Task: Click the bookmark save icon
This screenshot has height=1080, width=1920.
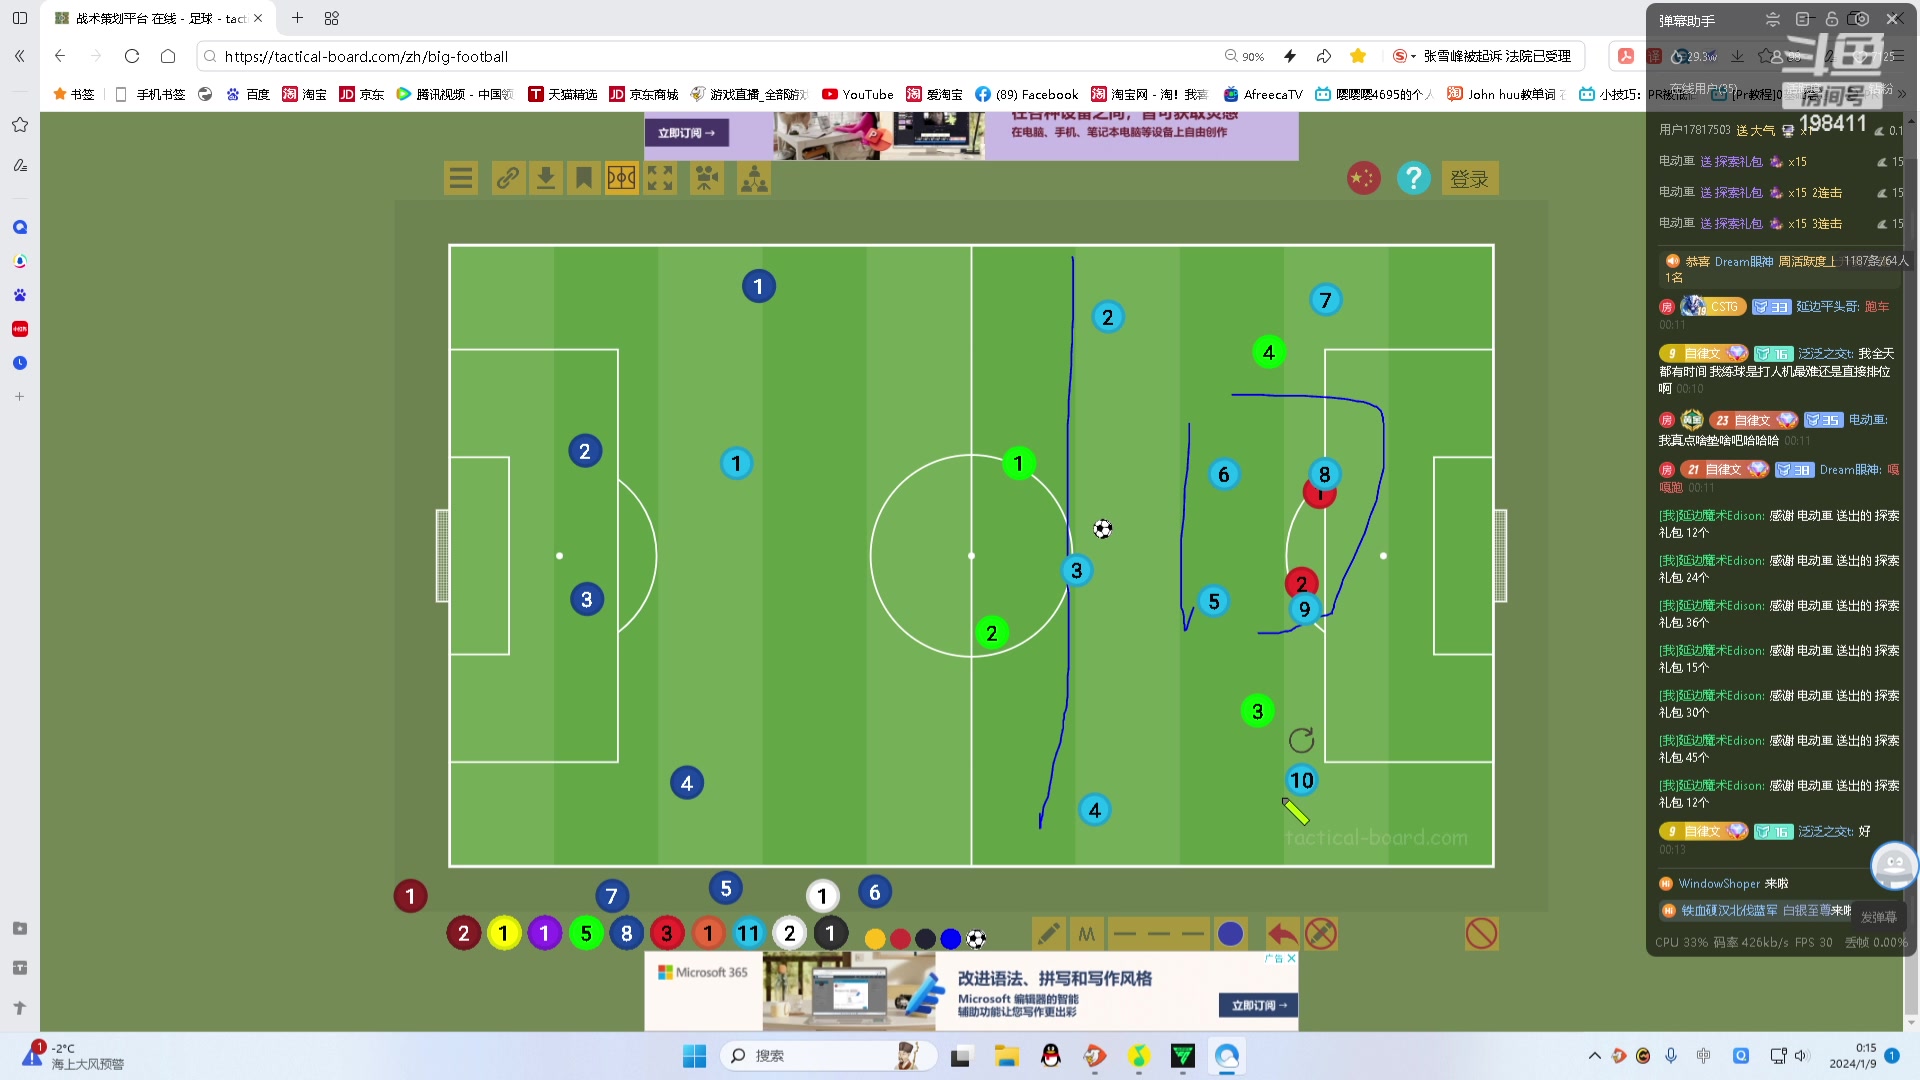Action: (584, 179)
